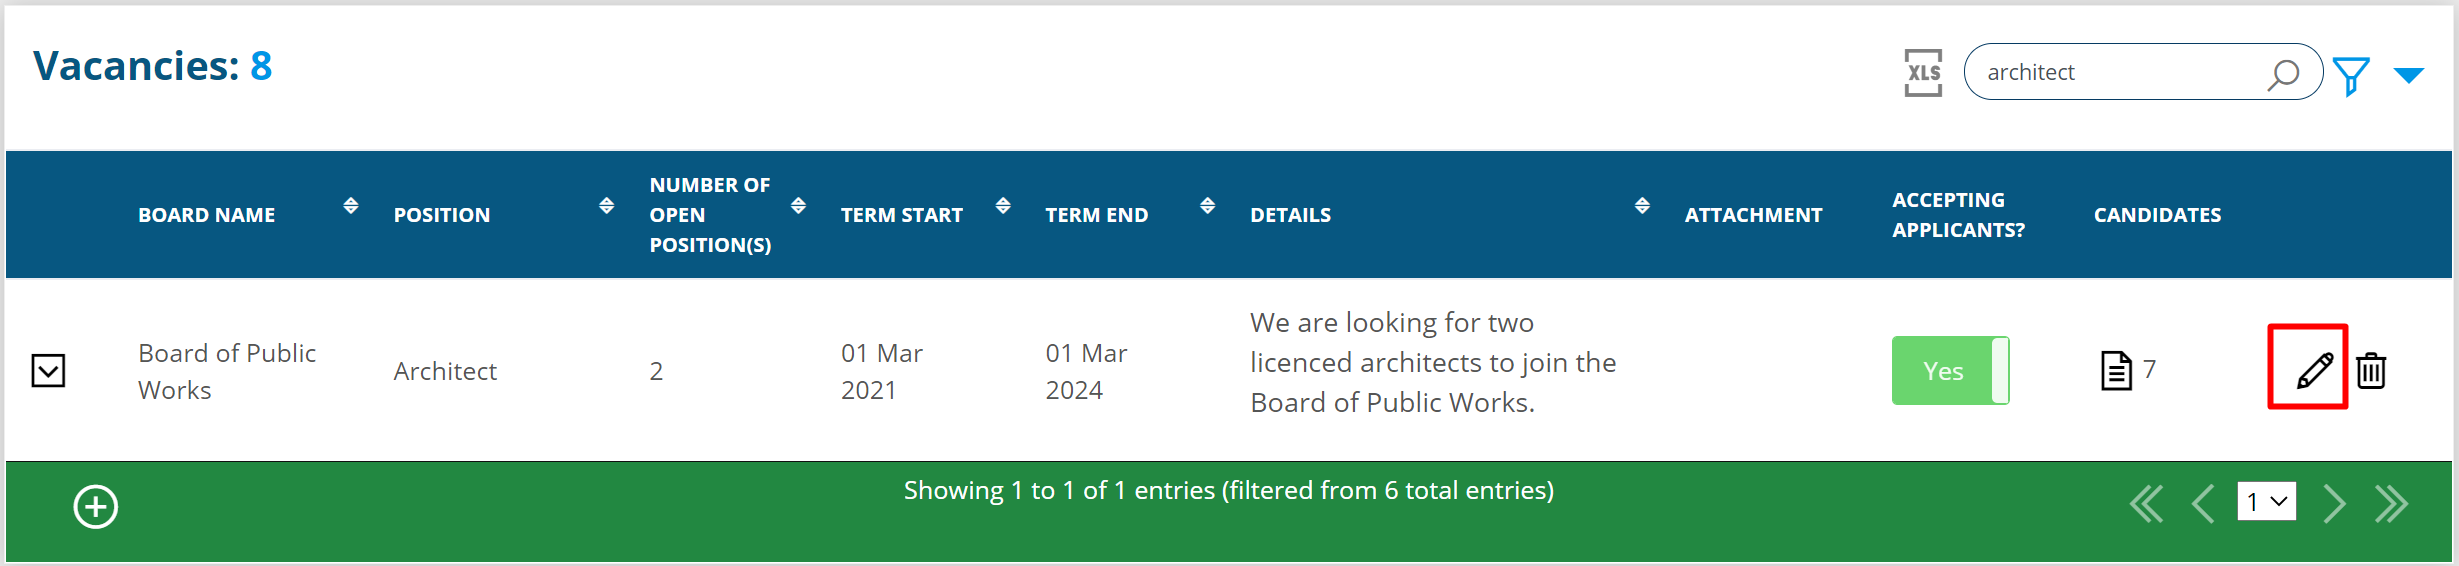The image size is (2459, 566).
Task: Export vacancies to XLS file
Action: pos(1922,73)
